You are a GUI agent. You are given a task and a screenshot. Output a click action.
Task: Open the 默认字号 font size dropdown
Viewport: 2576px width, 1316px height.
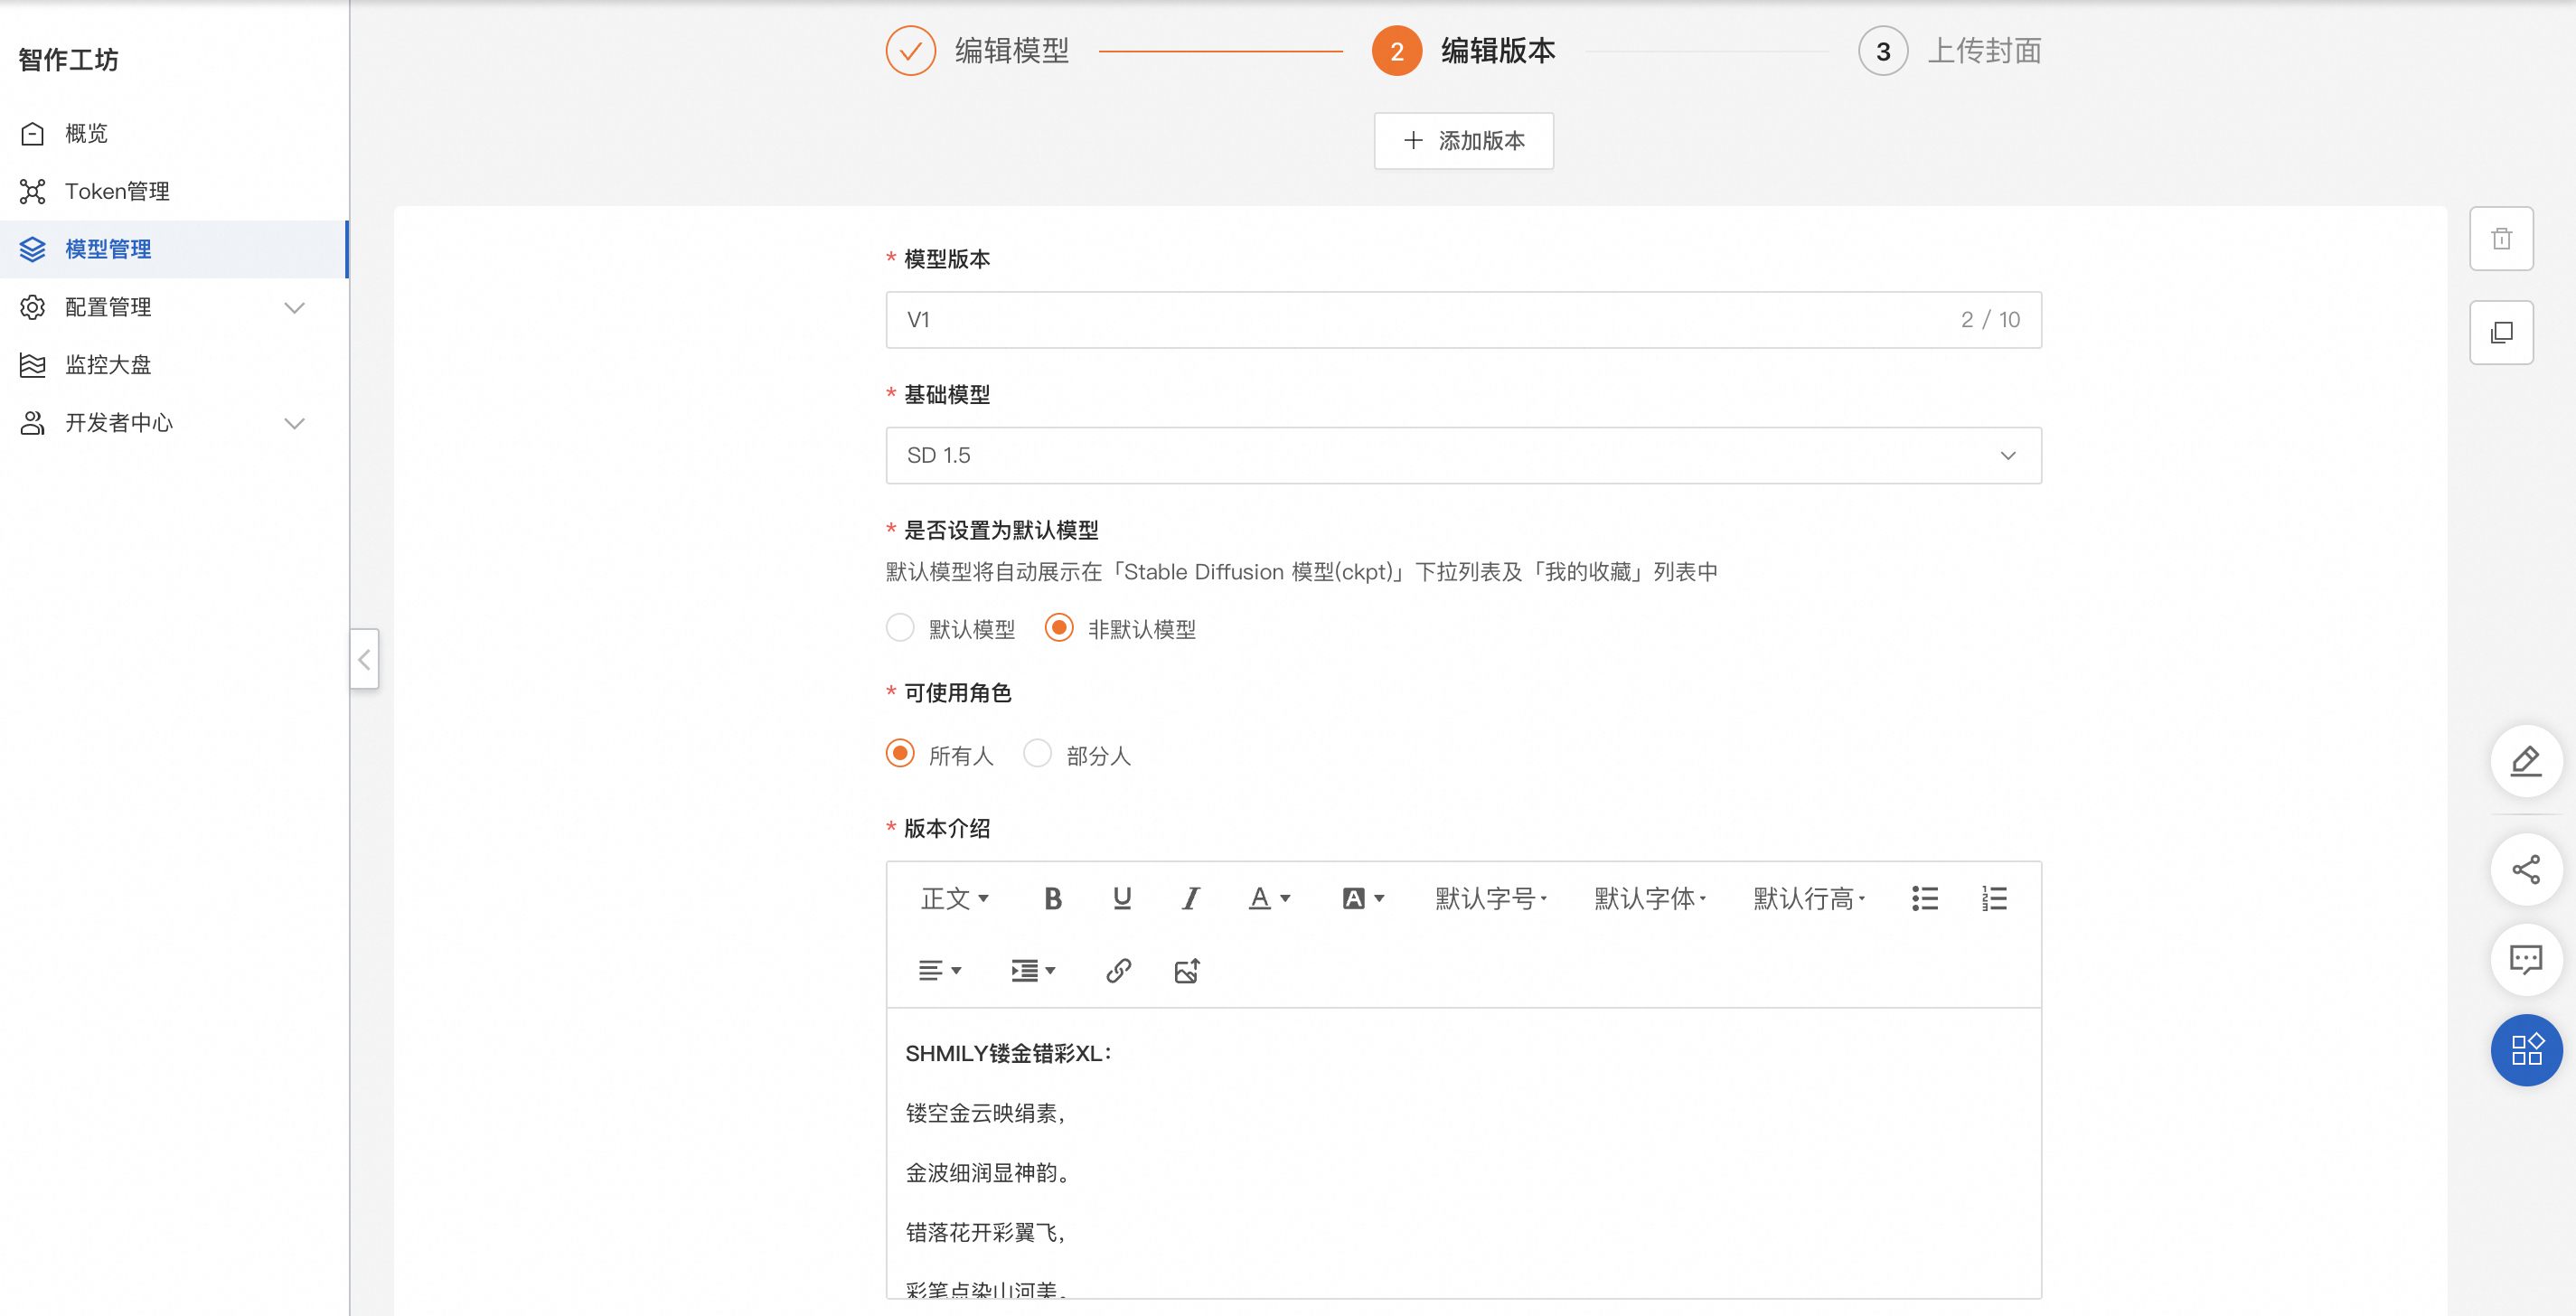1490,898
